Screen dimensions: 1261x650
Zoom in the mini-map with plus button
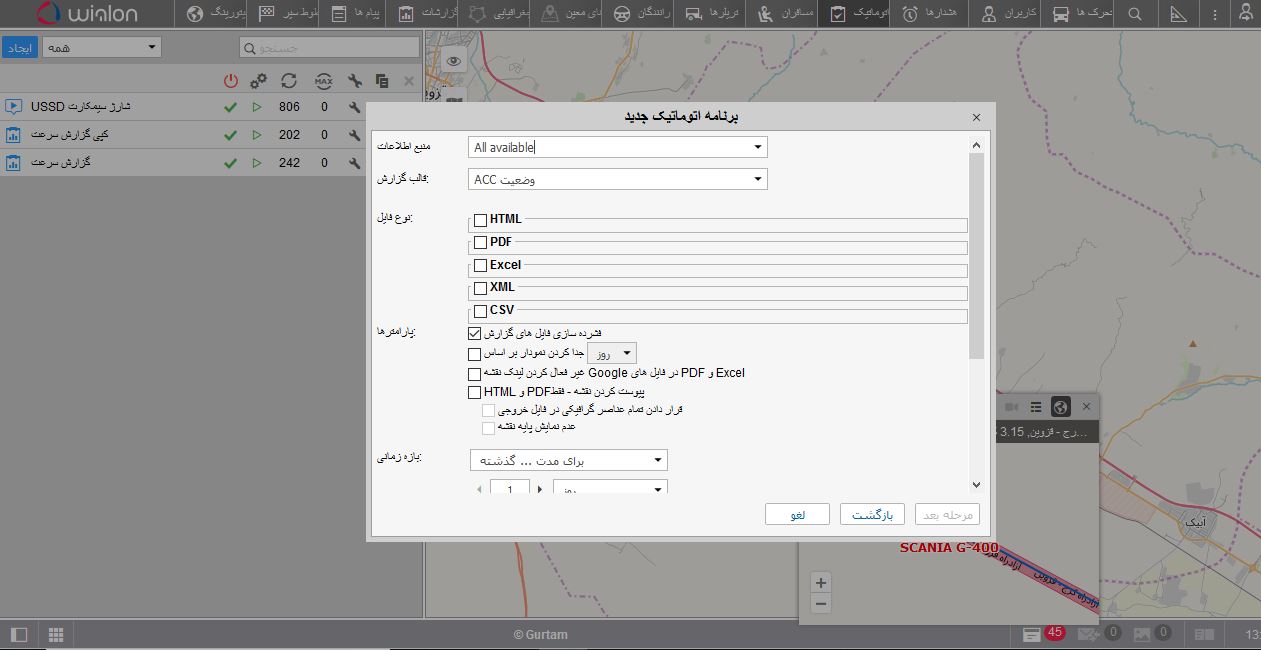pos(821,583)
